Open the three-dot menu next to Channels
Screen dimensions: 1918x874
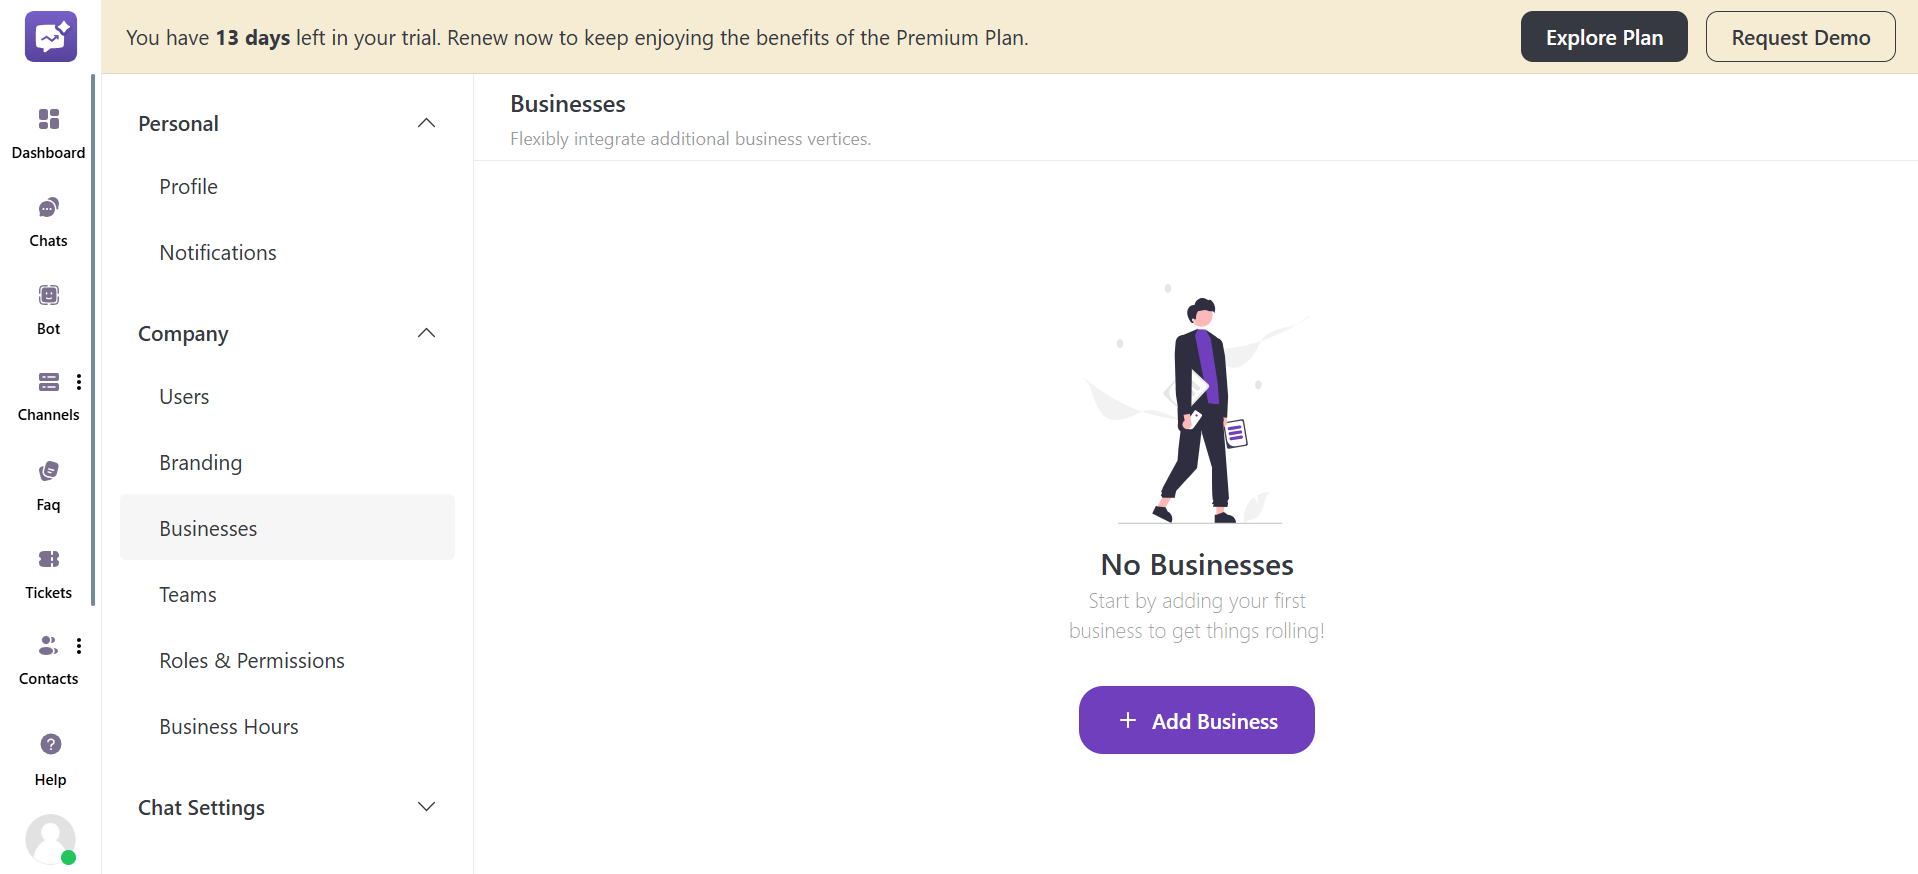click(79, 382)
